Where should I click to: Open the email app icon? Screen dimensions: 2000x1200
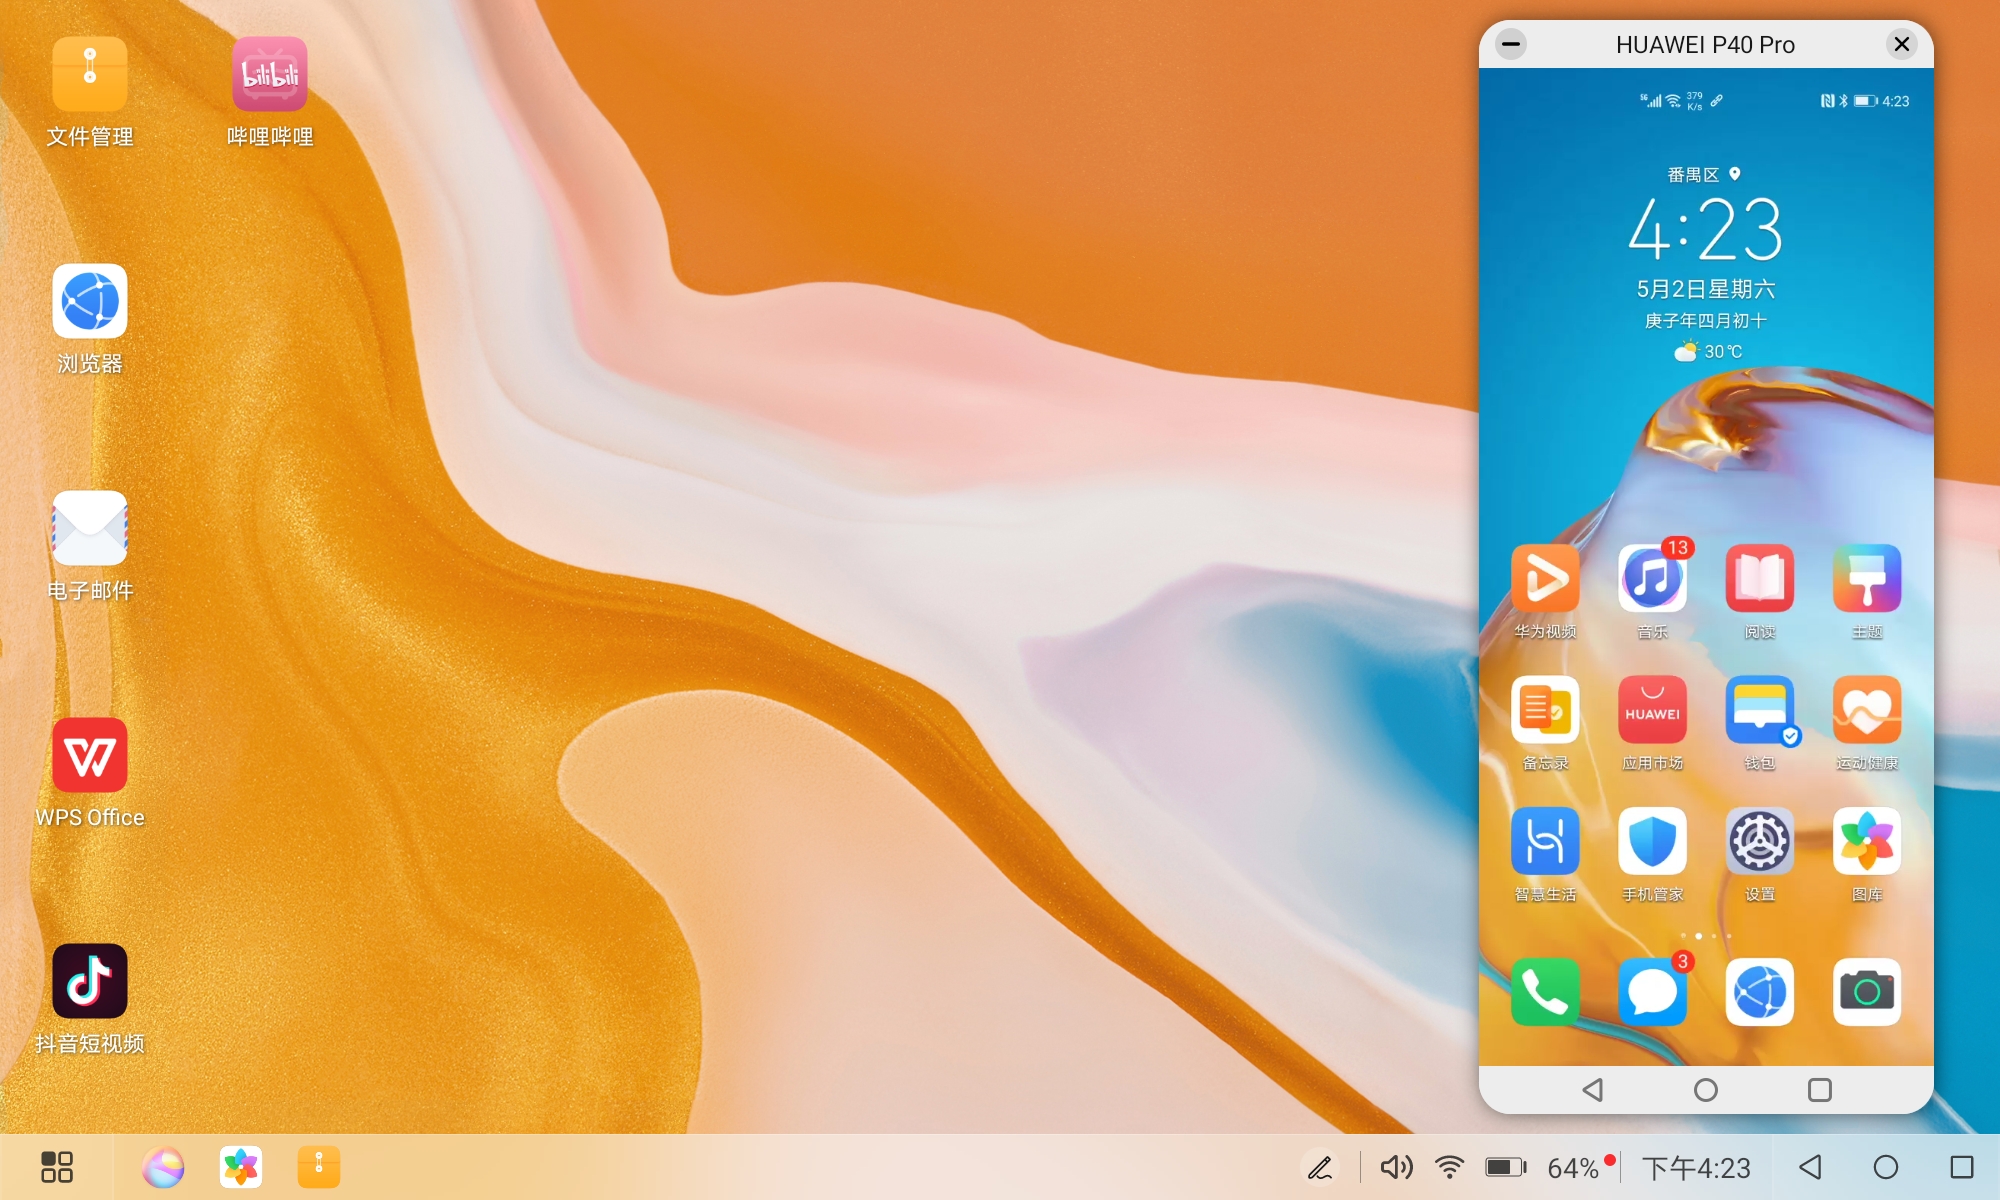90,528
